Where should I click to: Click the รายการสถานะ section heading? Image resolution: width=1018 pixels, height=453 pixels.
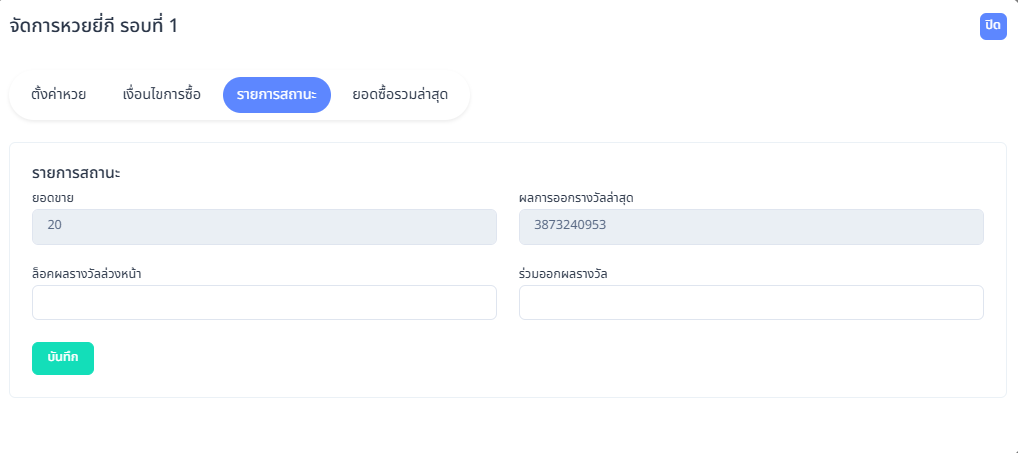[76, 173]
